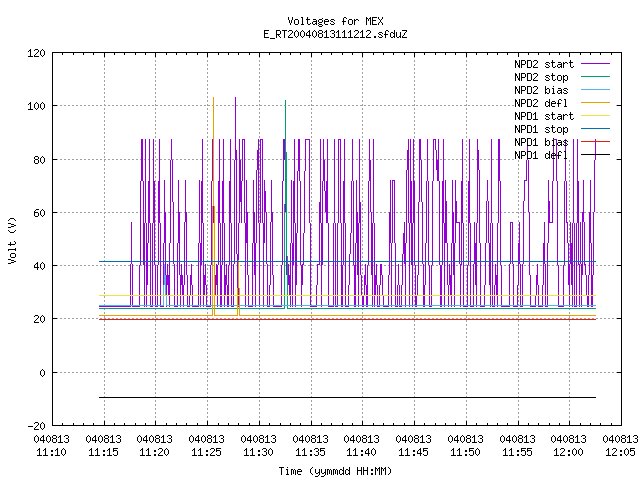Click the "NPD1 stop" legend label

click(x=541, y=129)
